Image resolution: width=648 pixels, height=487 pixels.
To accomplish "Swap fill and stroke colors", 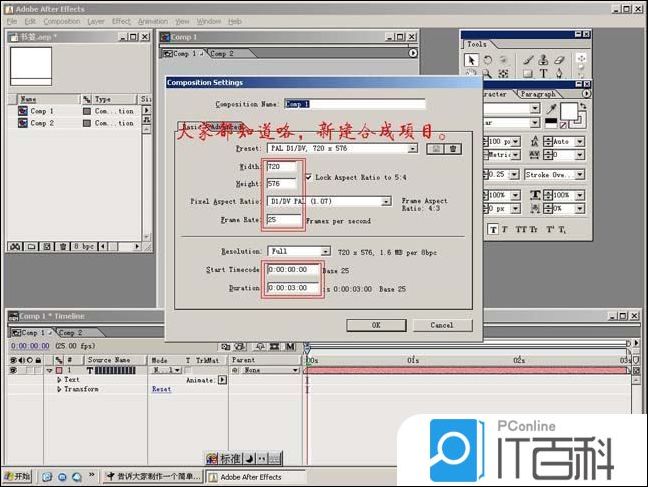I will click(583, 106).
